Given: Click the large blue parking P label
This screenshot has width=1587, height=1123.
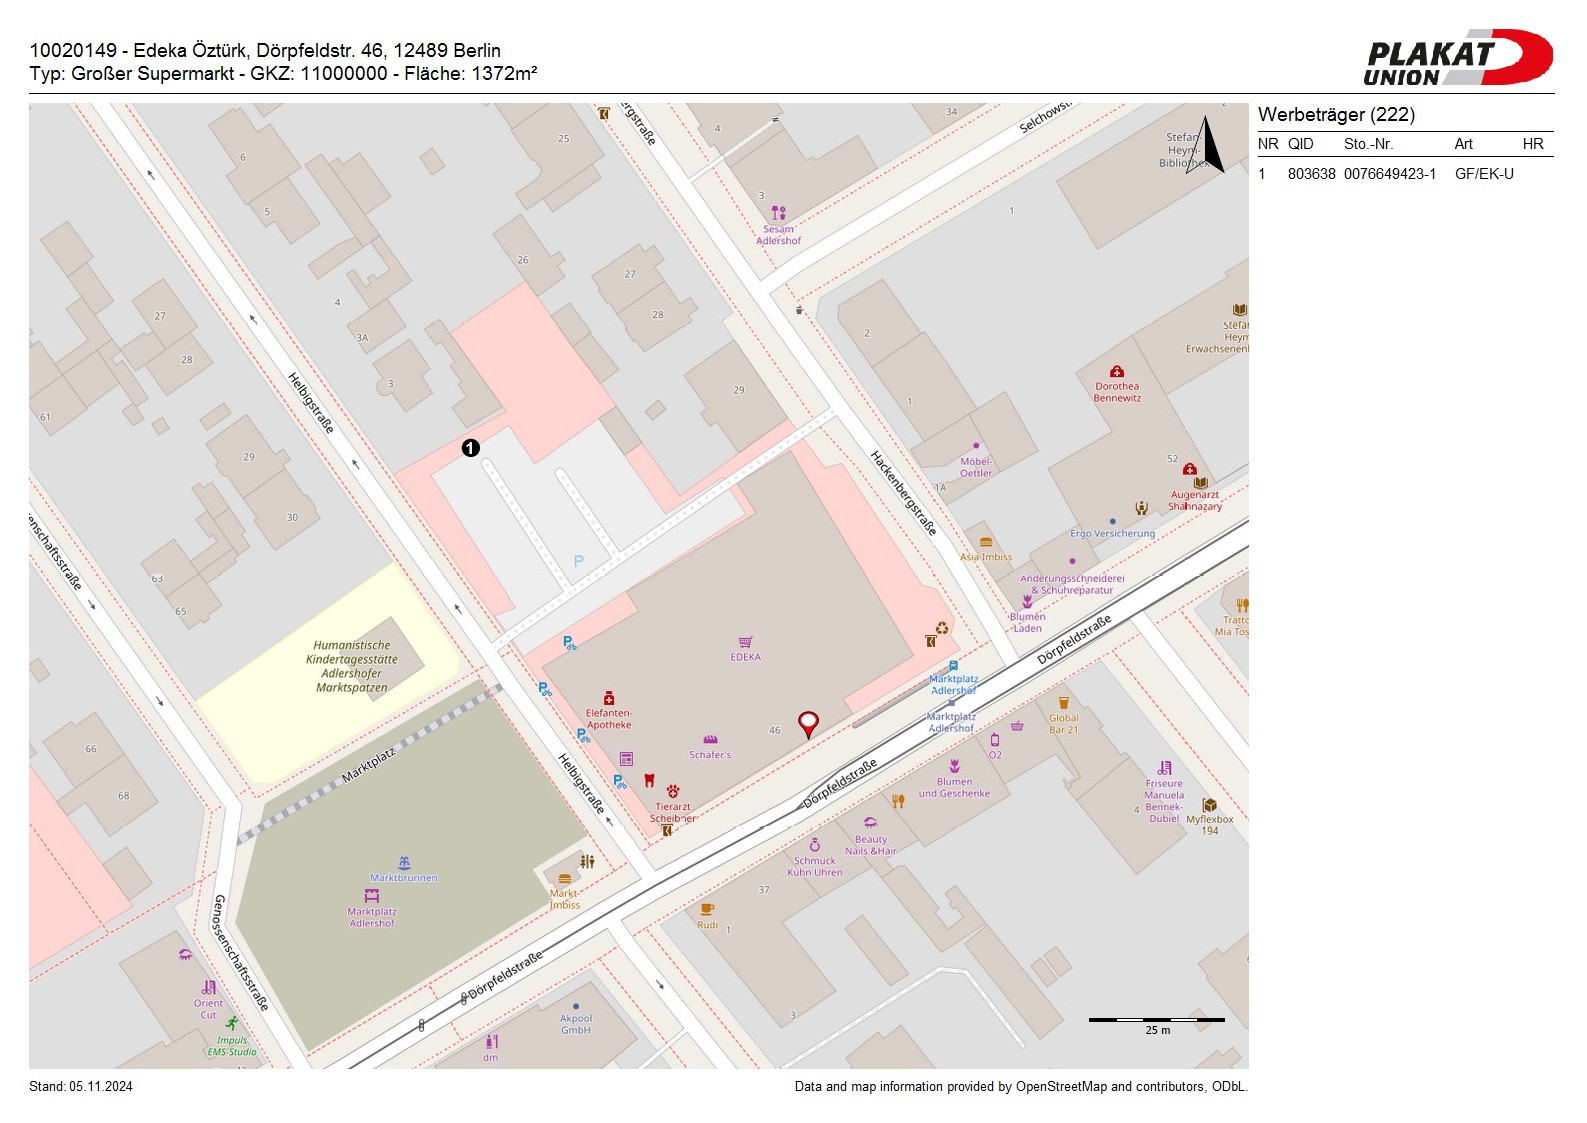Looking at the screenshot, I should coord(578,562).
